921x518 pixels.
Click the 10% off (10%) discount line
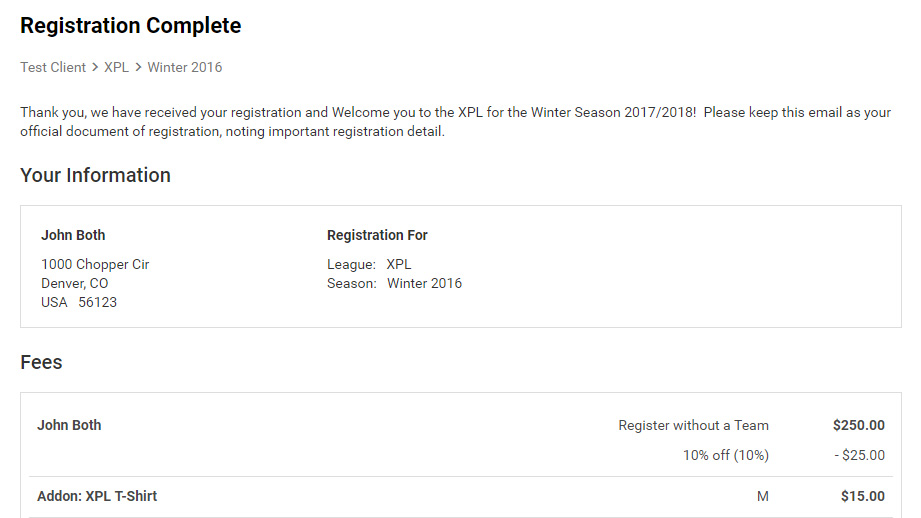point(725,455)
